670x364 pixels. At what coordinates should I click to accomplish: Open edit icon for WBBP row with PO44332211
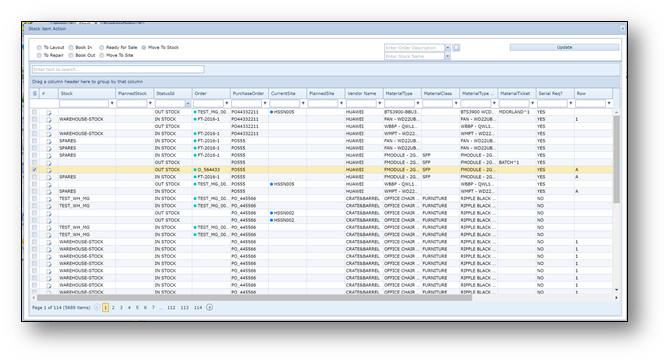click(x=49, y=127)
